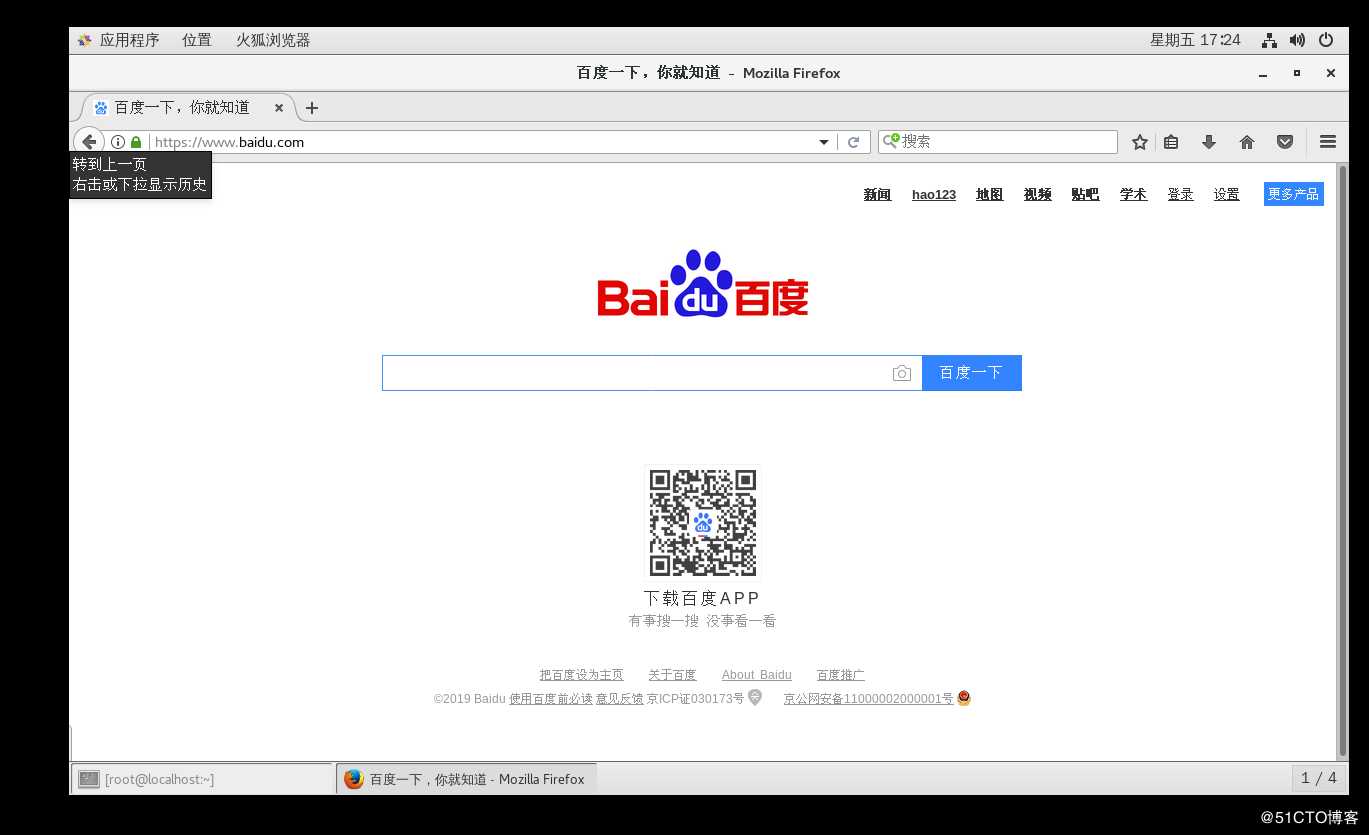Reload the page with the refresh icon
This screenshot has width=1369, height=835.
853,142
